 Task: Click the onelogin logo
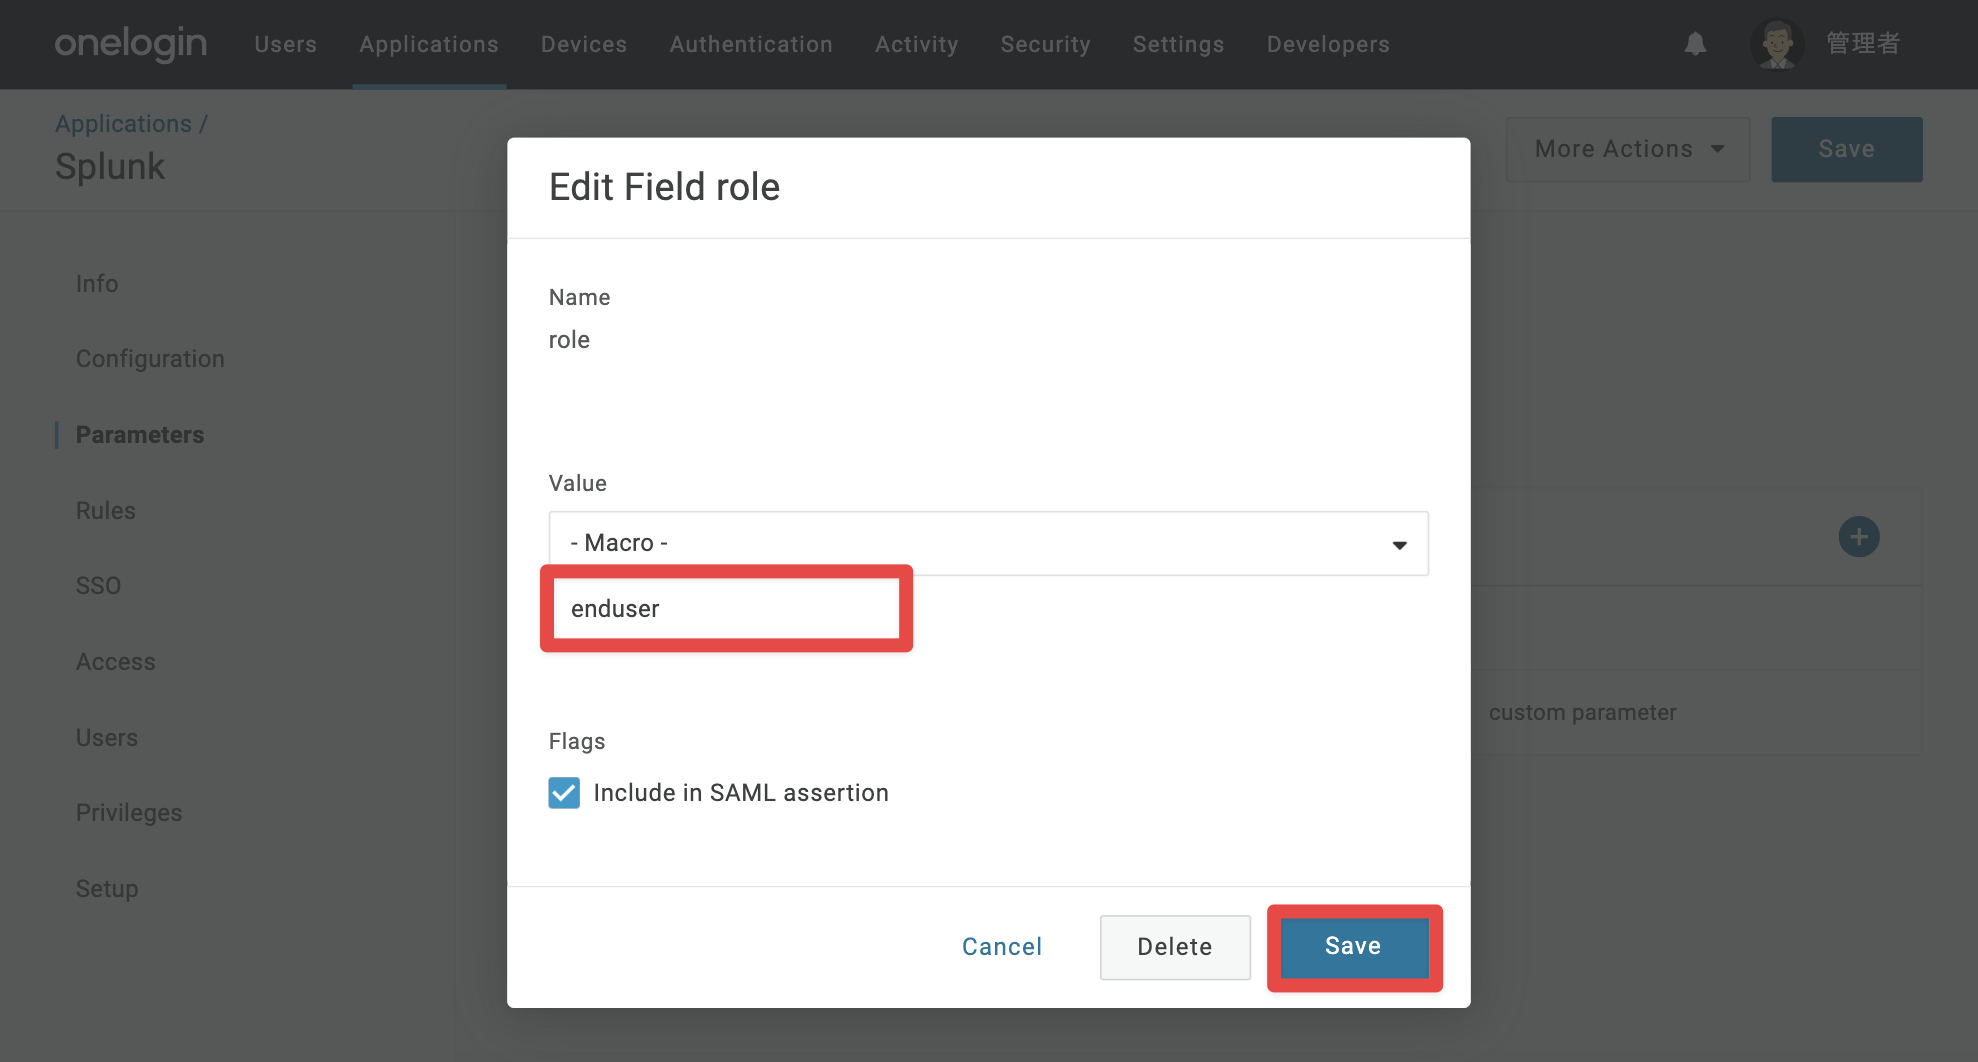point(131,44)
